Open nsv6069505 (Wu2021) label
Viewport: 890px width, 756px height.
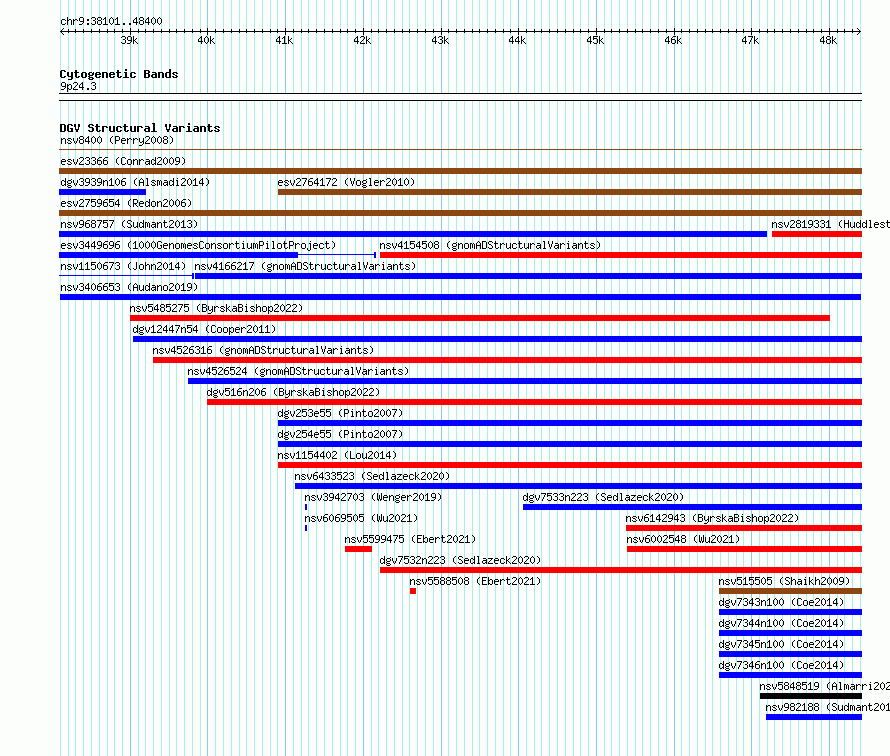pos(361,518)
